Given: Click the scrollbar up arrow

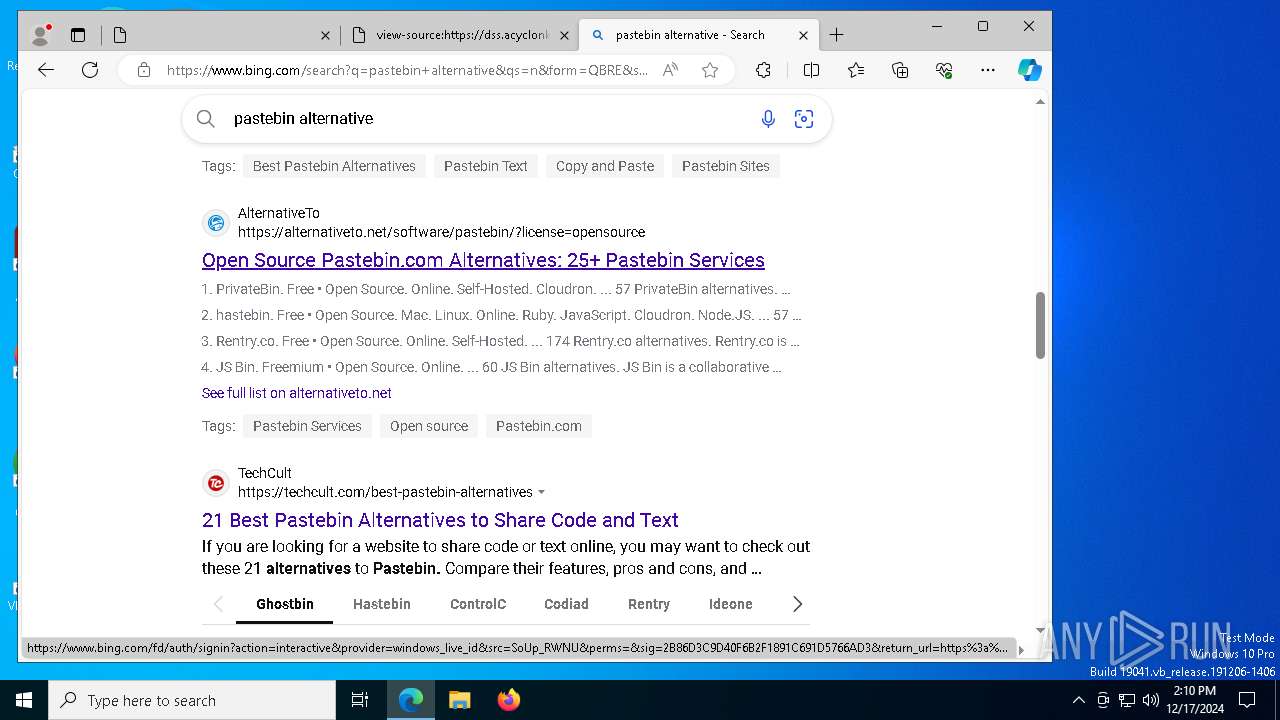Looking at the screenshot, I should (1040, 102).
